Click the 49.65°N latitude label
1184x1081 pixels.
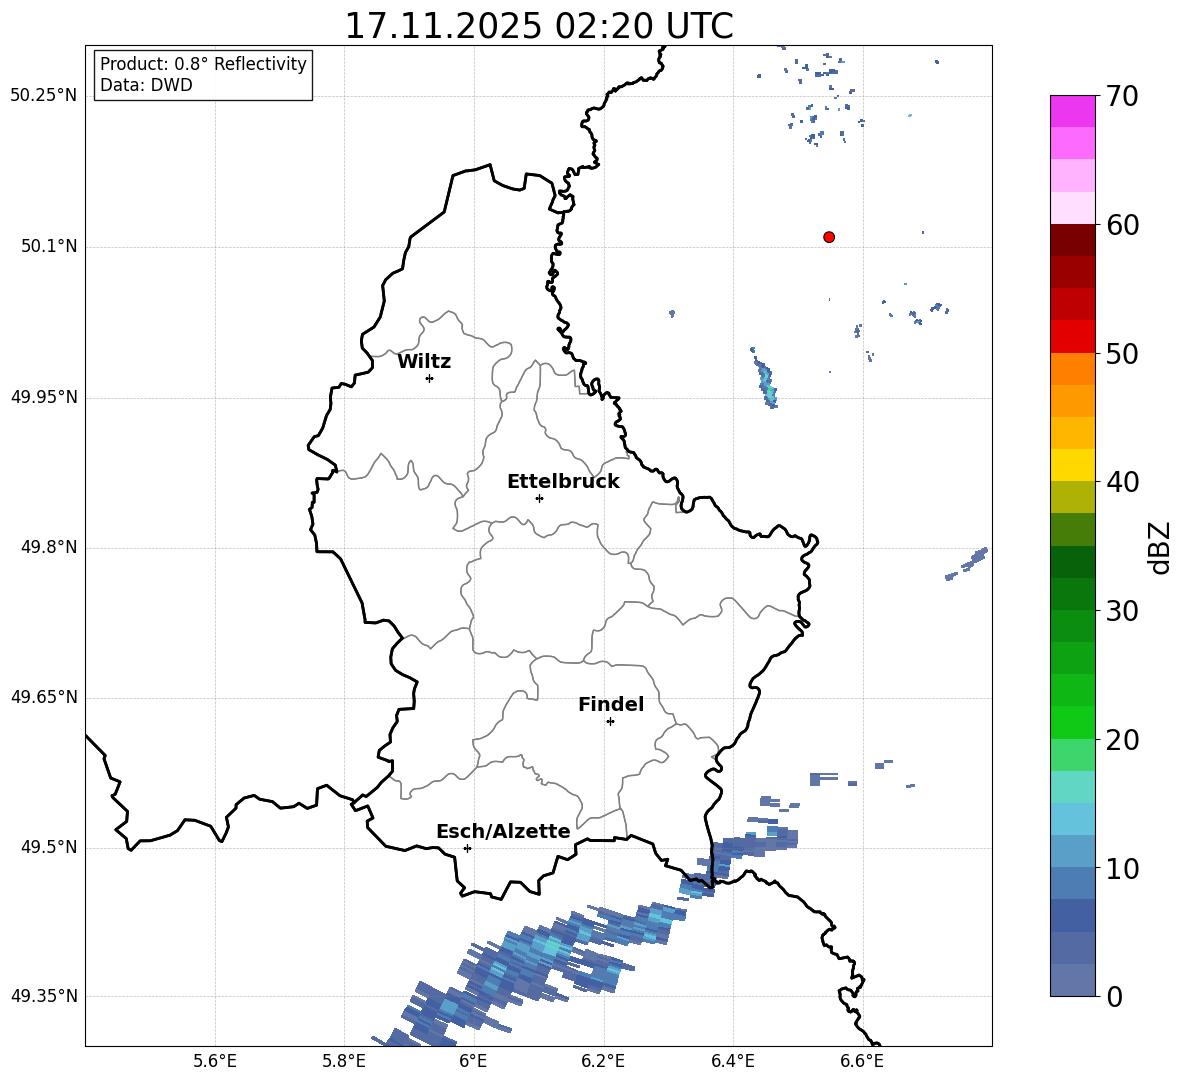[x=44, y=697]
